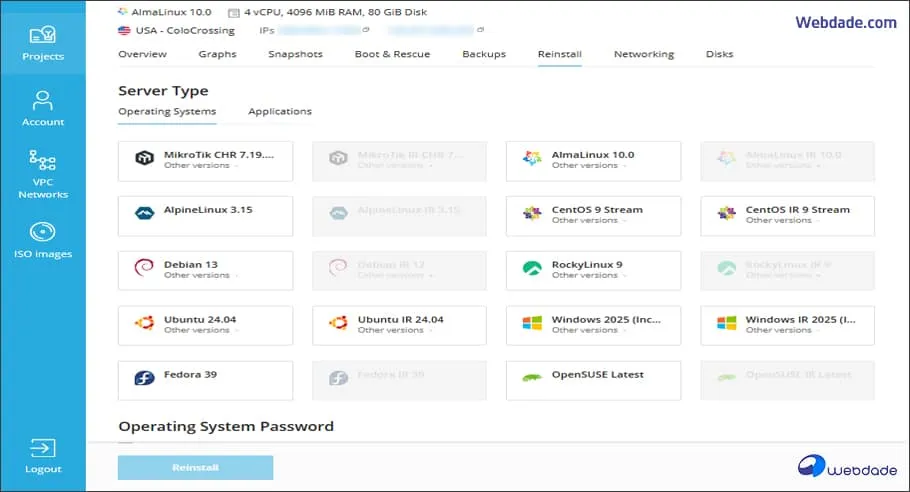The image size is (910, 492).
Task: Open the Snapshots tab
Action: (x=295, y=54)
